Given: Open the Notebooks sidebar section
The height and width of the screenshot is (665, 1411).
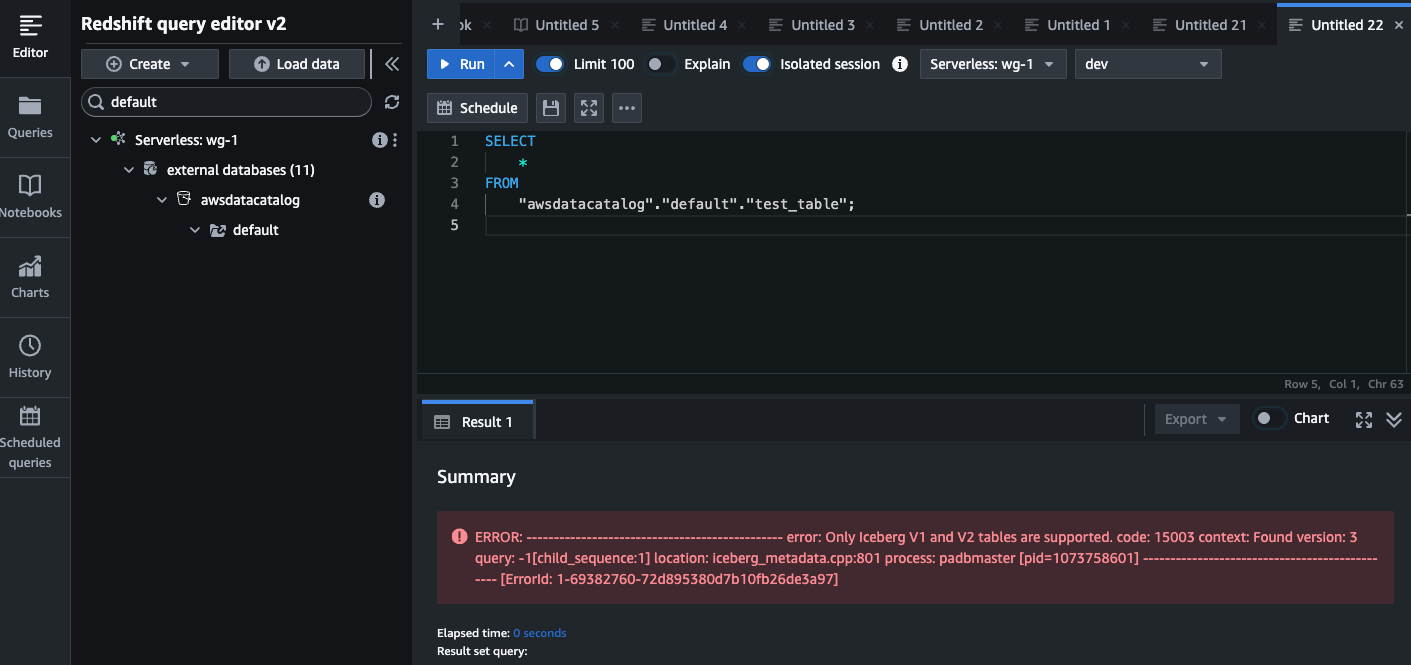Looking at the screenshot, I should 30,197.
